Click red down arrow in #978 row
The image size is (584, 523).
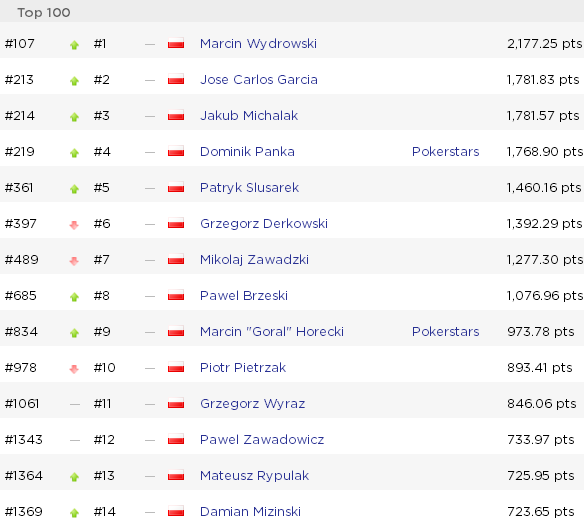[x=74, y=369]
